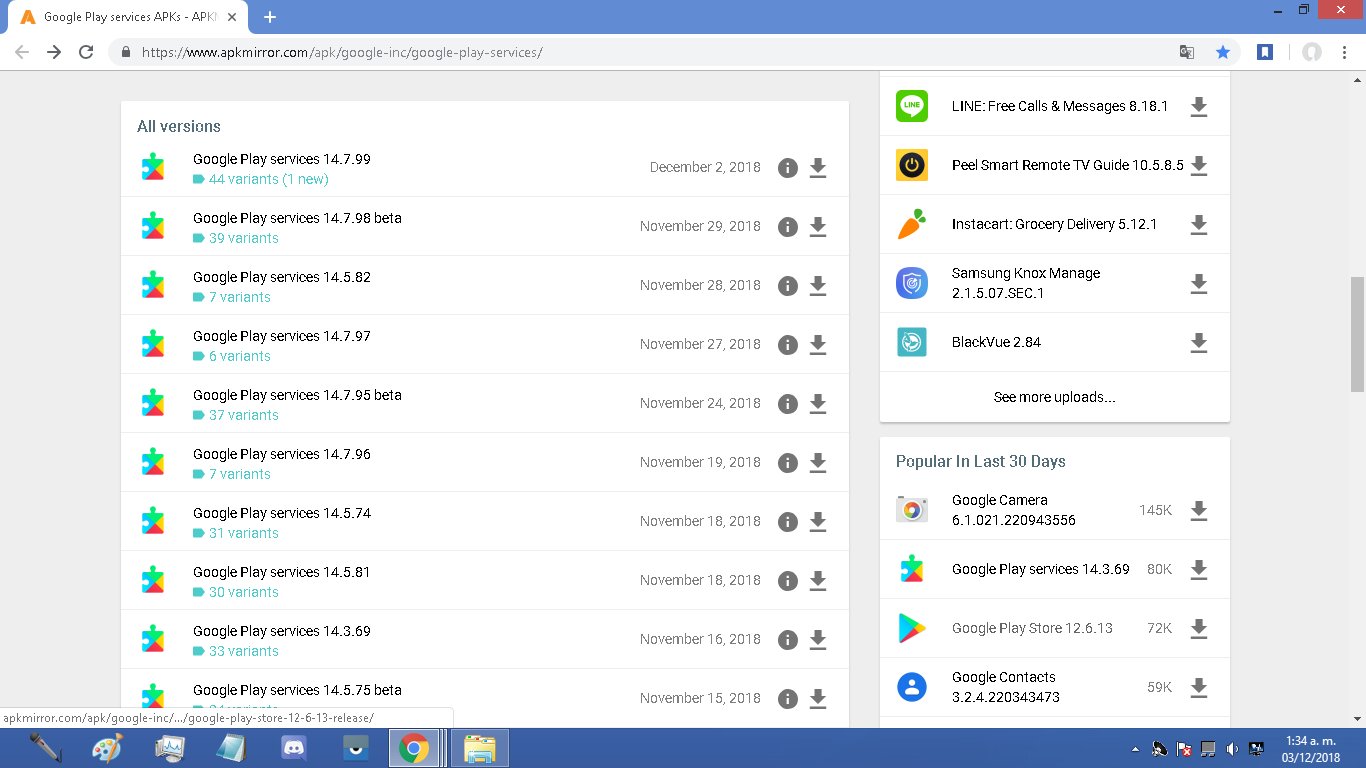Open the taskbar clock showing 1:34 a. m.
Screen dimensions: 1366x768
pos(1311,748)
